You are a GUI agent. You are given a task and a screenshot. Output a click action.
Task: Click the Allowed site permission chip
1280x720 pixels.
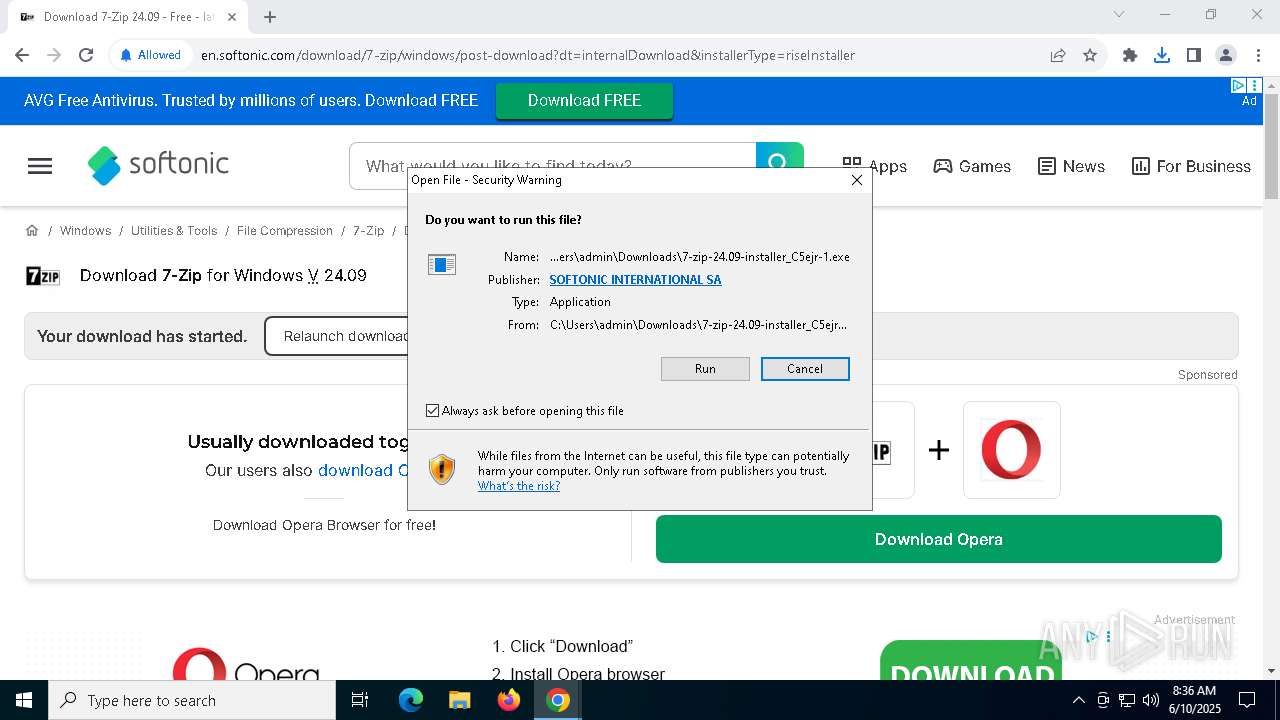pos(150,55)
